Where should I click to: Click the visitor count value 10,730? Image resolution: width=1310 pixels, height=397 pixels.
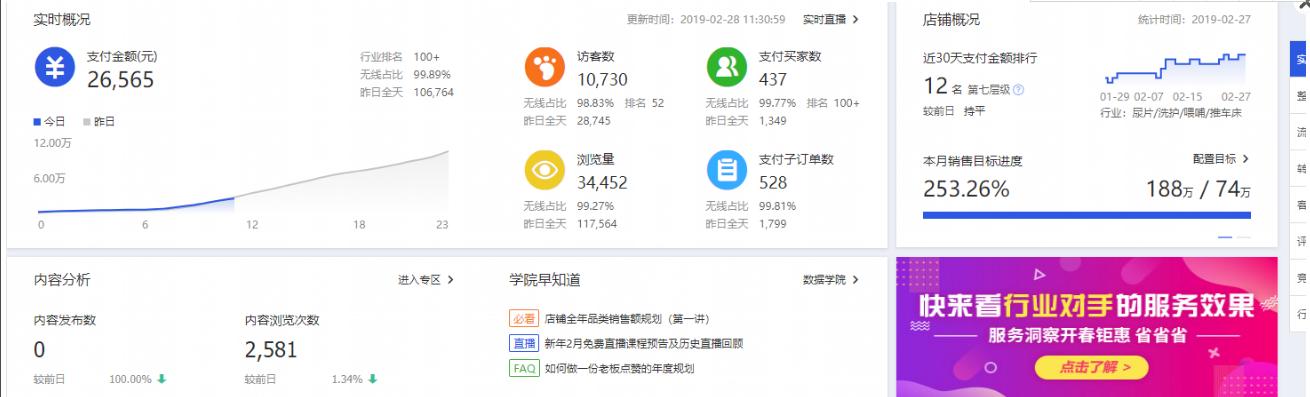tap(602, 80)
